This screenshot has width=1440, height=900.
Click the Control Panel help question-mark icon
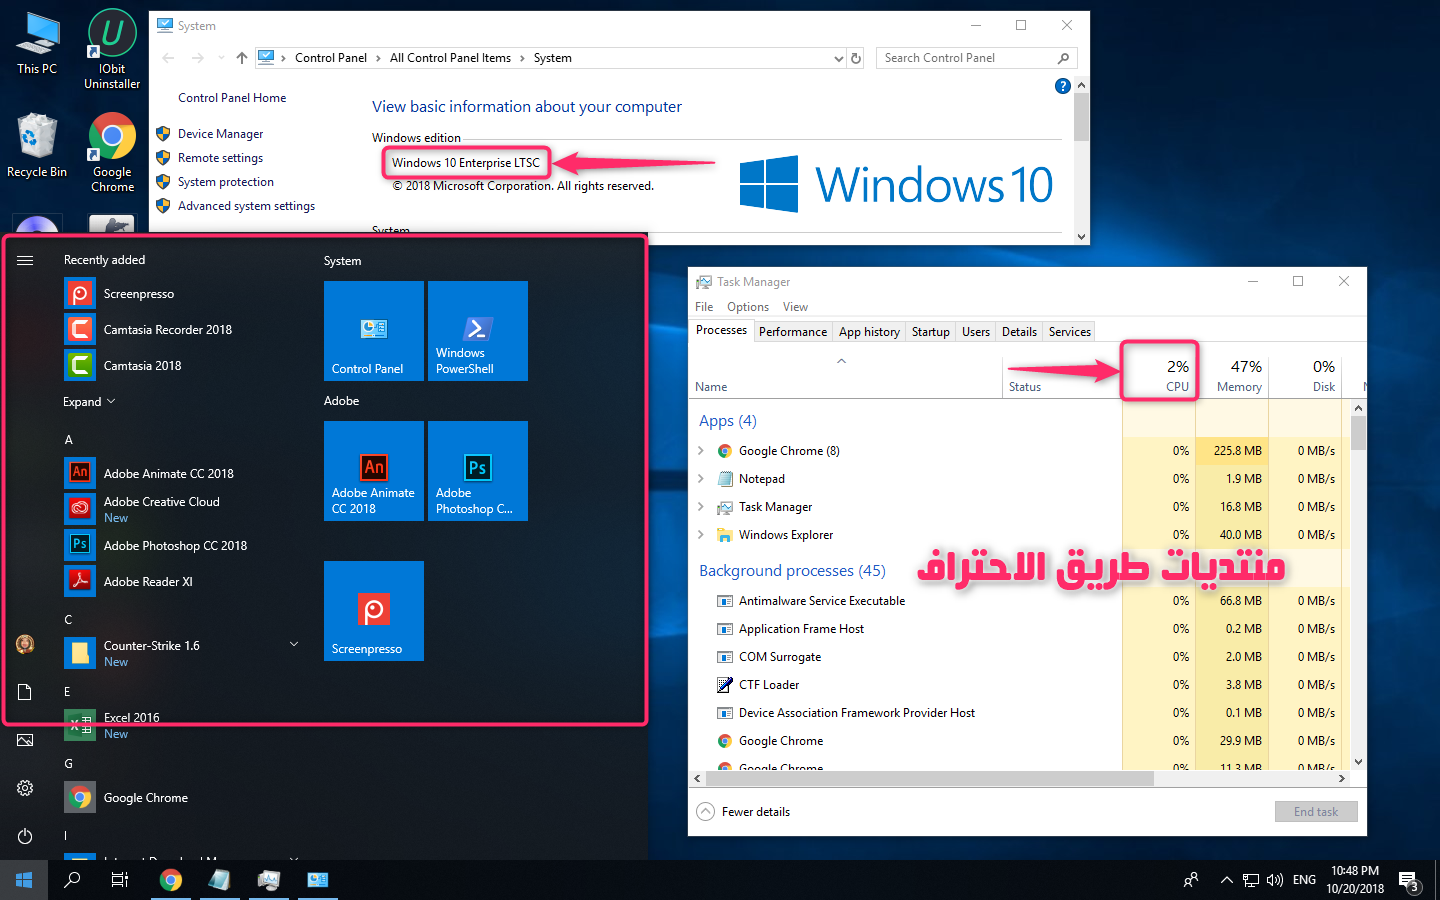[x=1062, y=87]
